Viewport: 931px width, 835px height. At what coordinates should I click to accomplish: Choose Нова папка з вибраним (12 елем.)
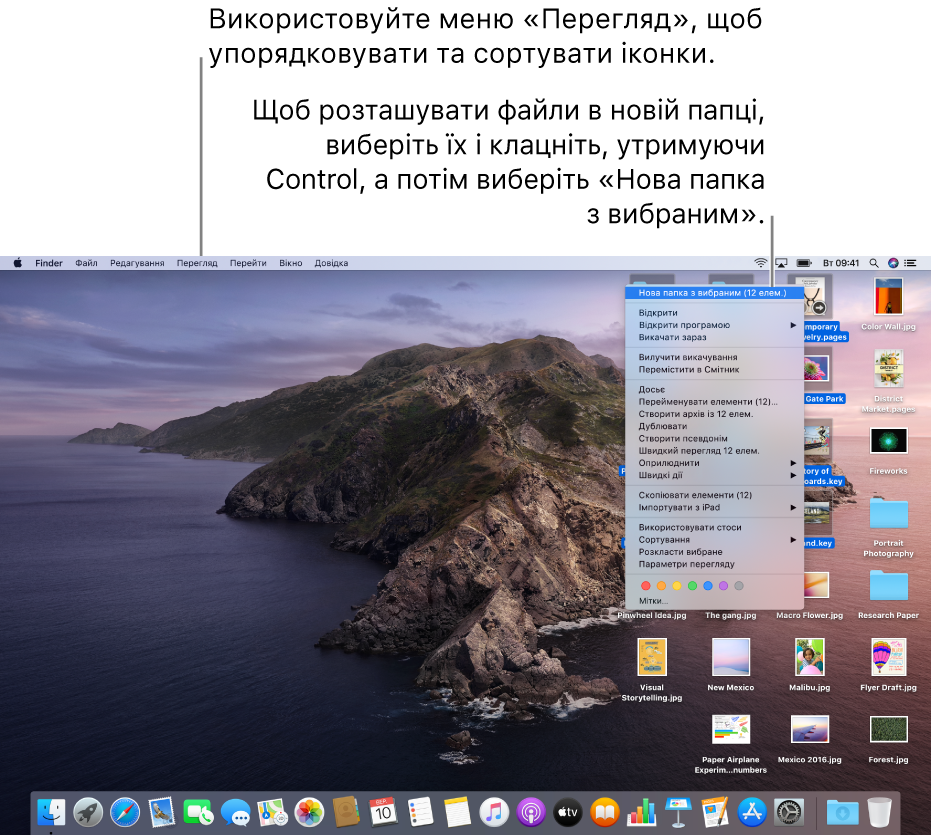coord(714,293)
